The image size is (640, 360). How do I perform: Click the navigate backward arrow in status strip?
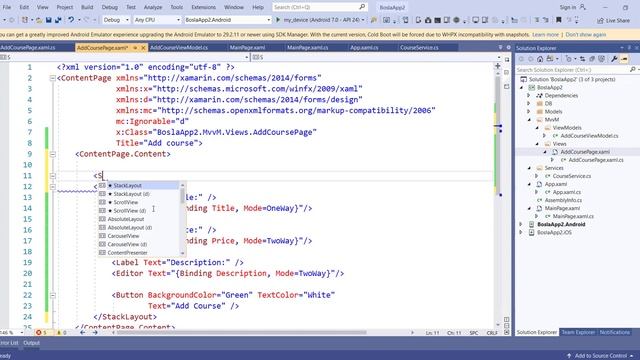point(83,333)
